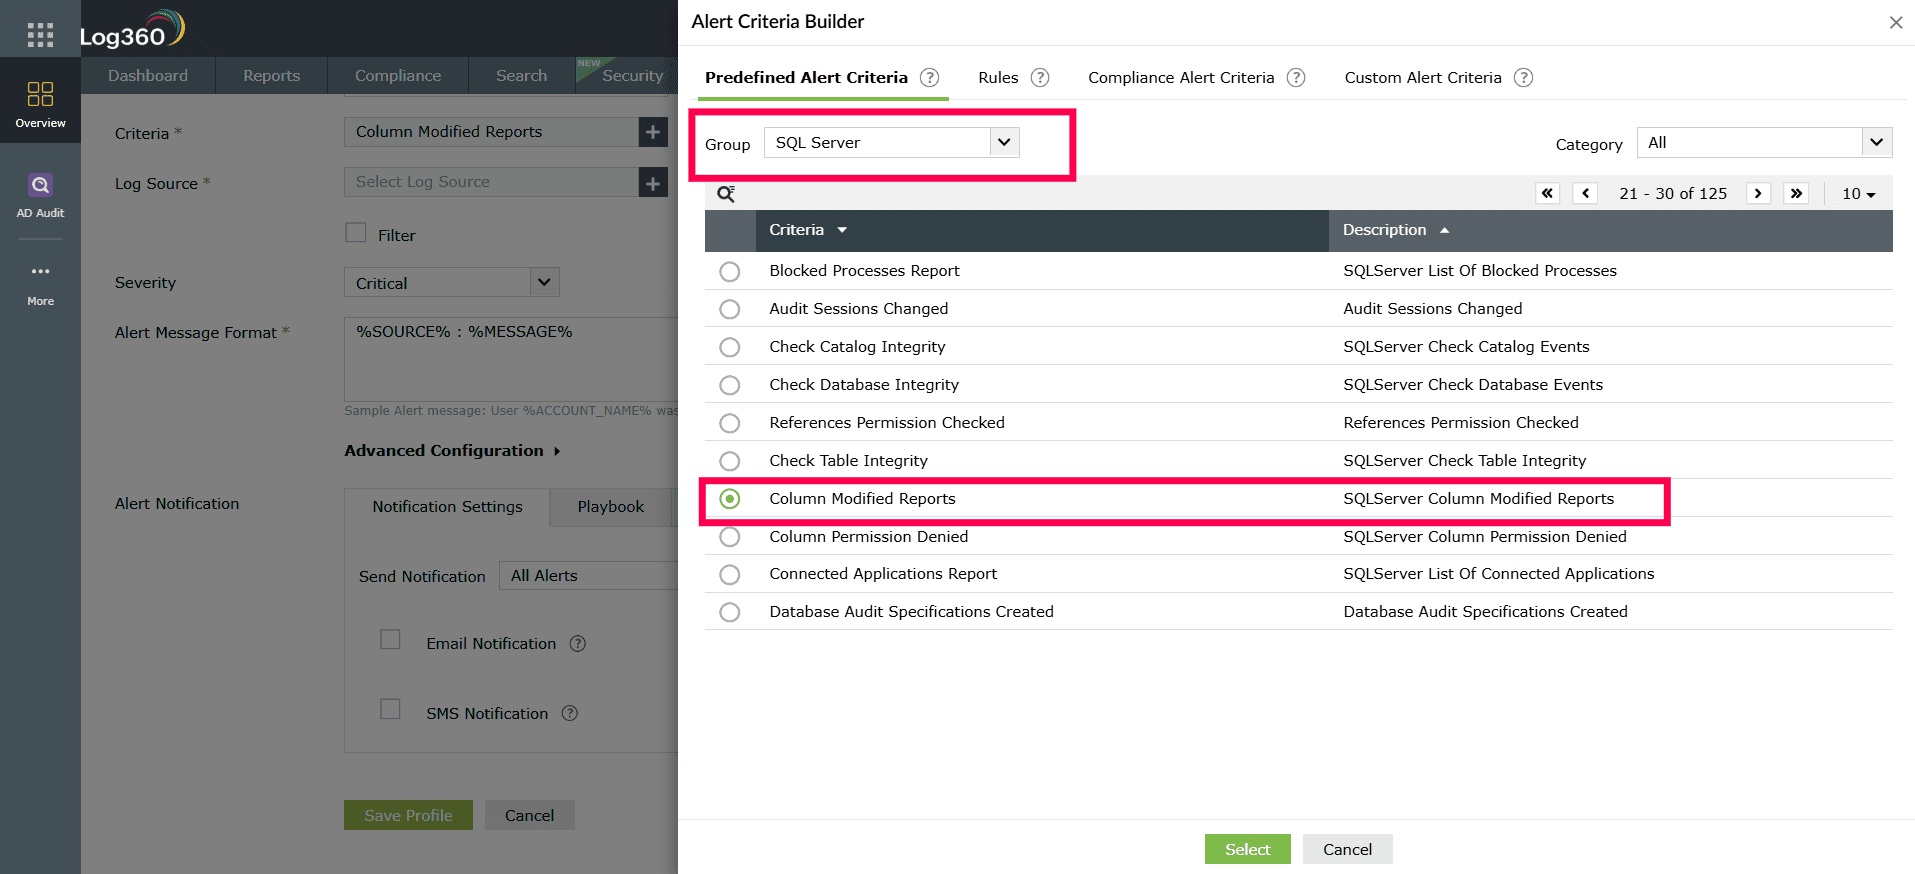Toggle the Filter checkbox
Viewport: 1915px width, 874px height.
[x=356, y=233]
